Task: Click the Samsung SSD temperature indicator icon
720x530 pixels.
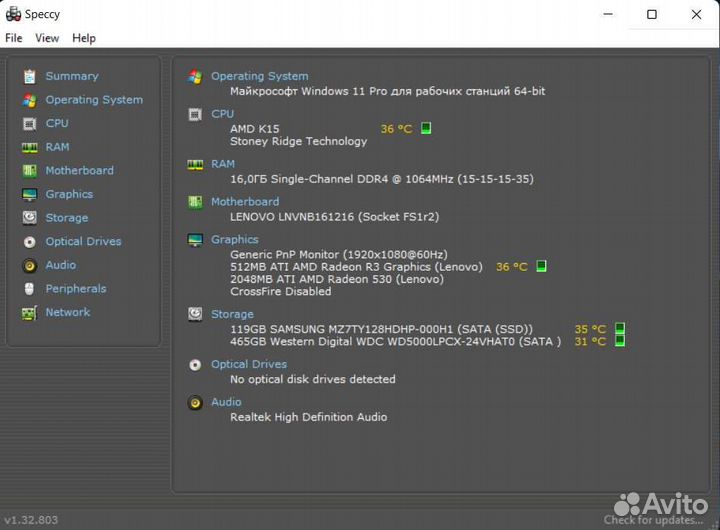Action: point(620,328)
